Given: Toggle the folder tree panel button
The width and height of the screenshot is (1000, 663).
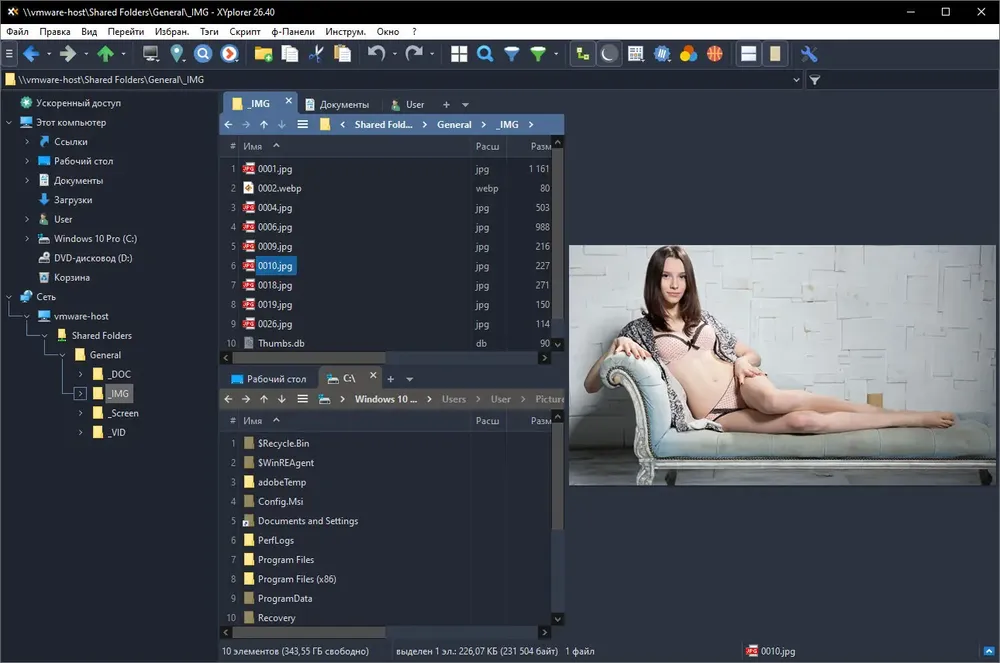Looking at the screenshot, I should pos(583,54).
